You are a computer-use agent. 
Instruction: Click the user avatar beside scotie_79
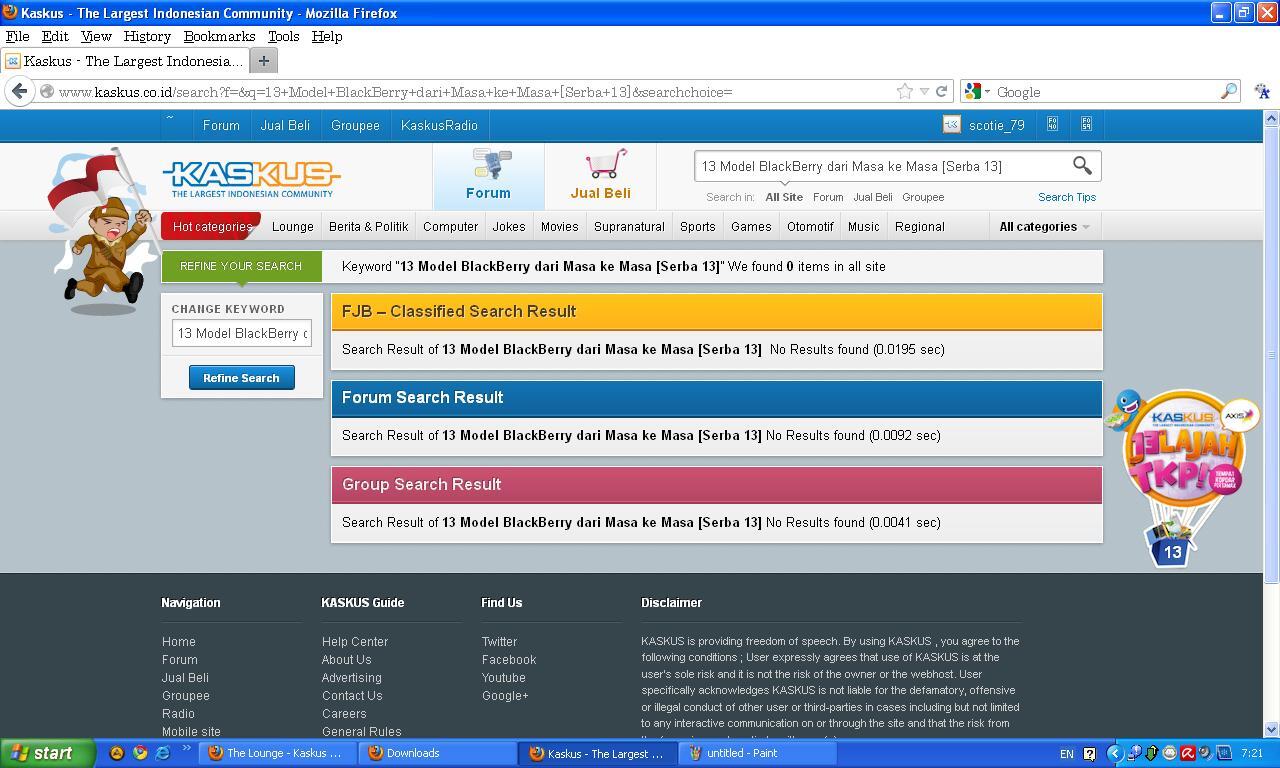coord(951,125)
